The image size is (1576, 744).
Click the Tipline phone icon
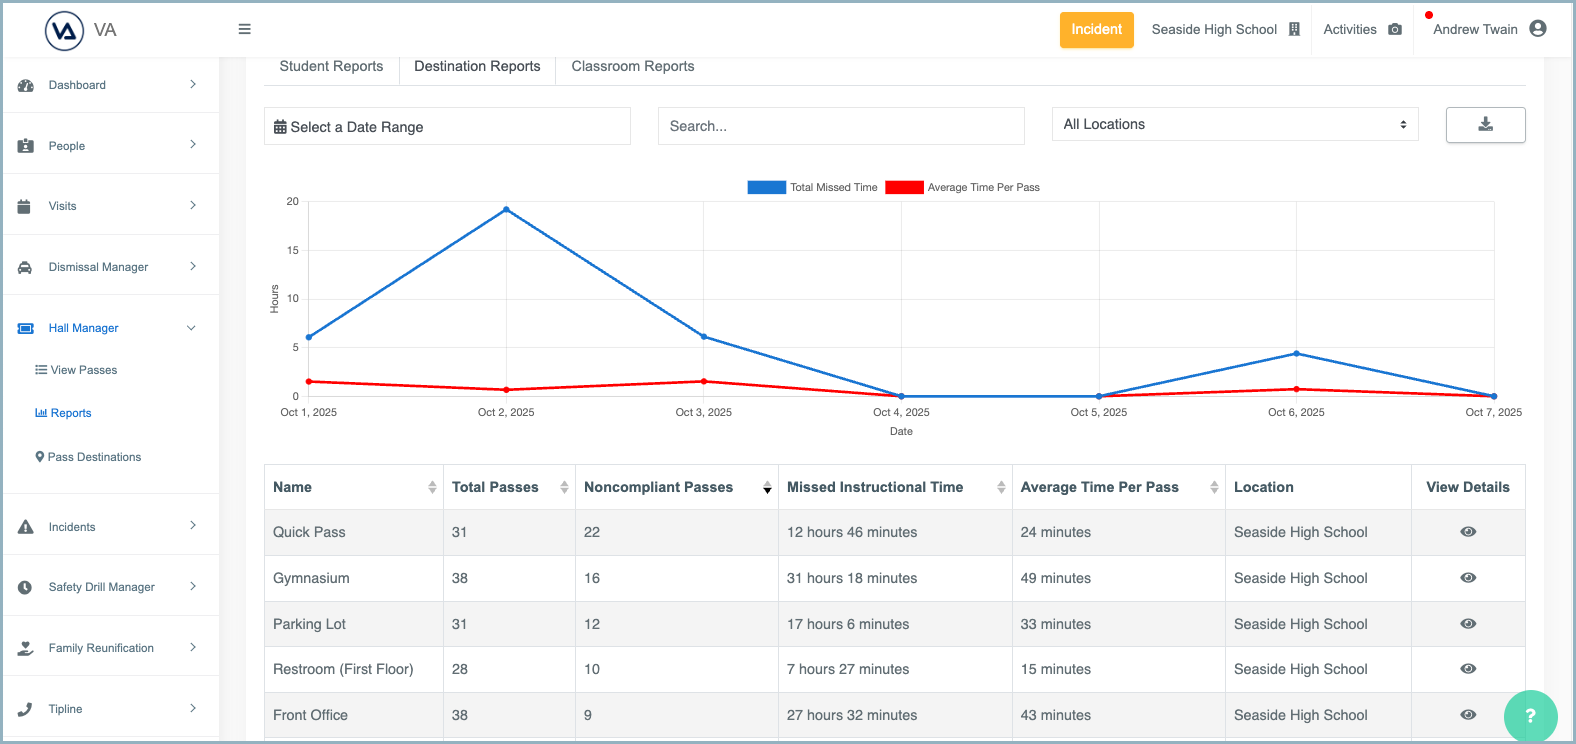[25, 709]
